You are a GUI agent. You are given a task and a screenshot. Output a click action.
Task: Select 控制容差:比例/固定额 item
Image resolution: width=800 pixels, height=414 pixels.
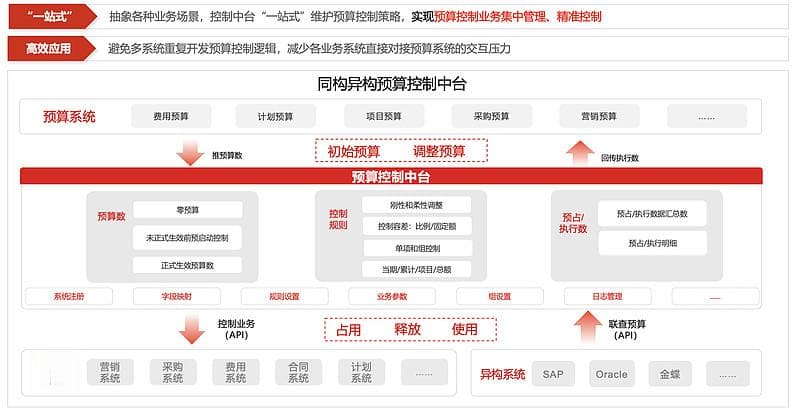[417, 226]
